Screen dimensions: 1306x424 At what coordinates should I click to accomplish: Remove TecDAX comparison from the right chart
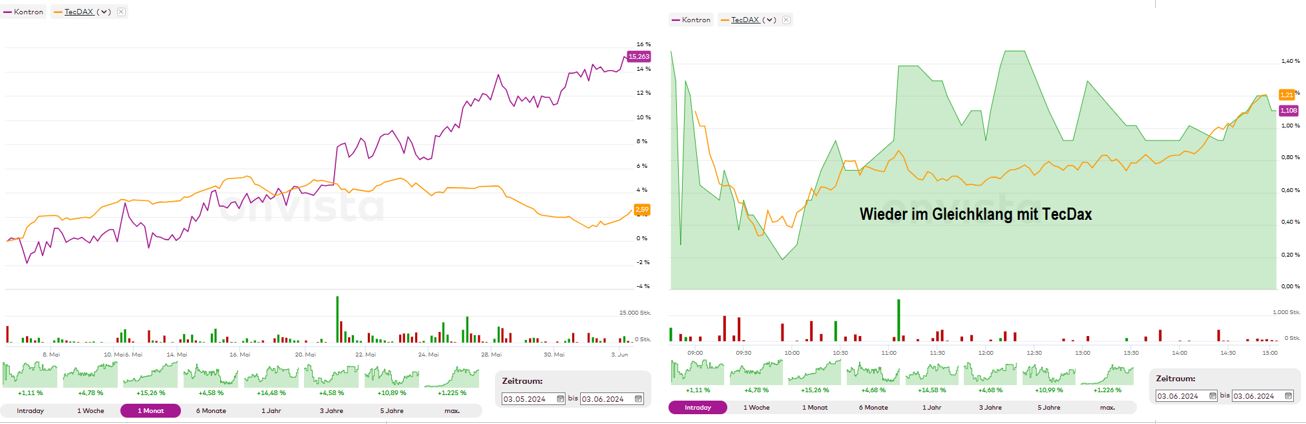[786, 20]
